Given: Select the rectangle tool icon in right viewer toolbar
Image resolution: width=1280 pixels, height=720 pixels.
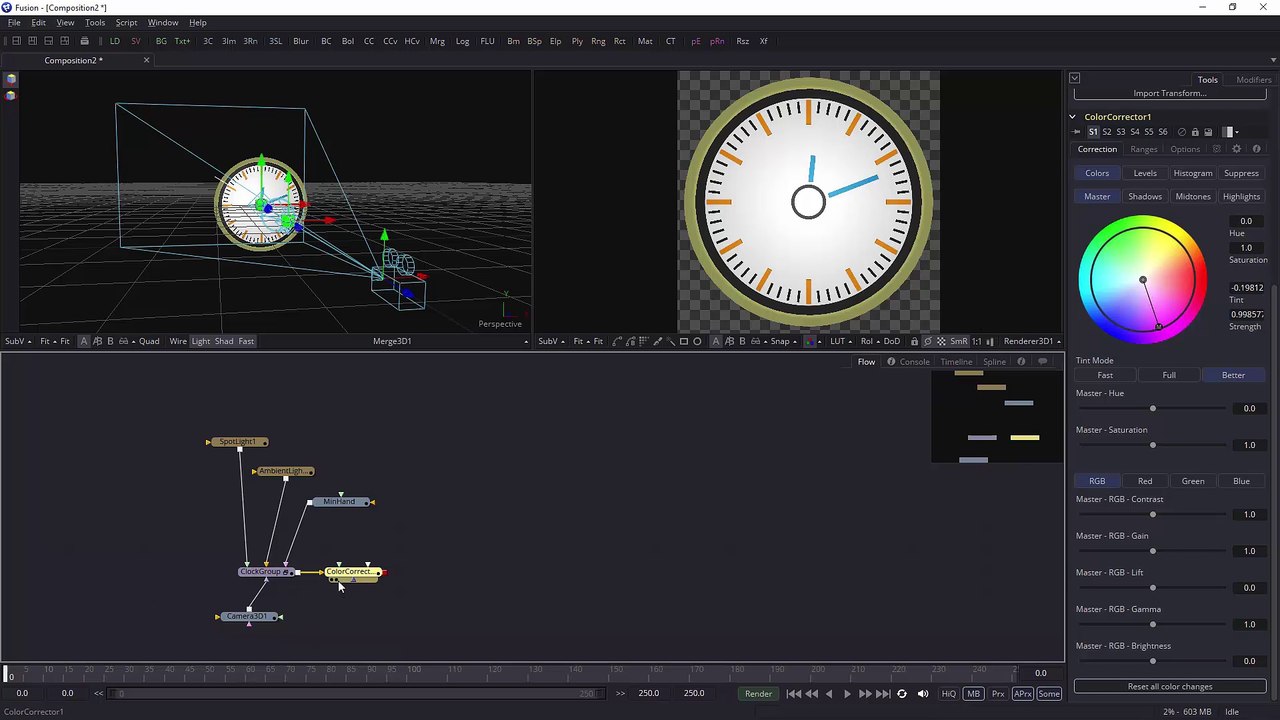Looking at the screenshot, I should click(684, 341).
